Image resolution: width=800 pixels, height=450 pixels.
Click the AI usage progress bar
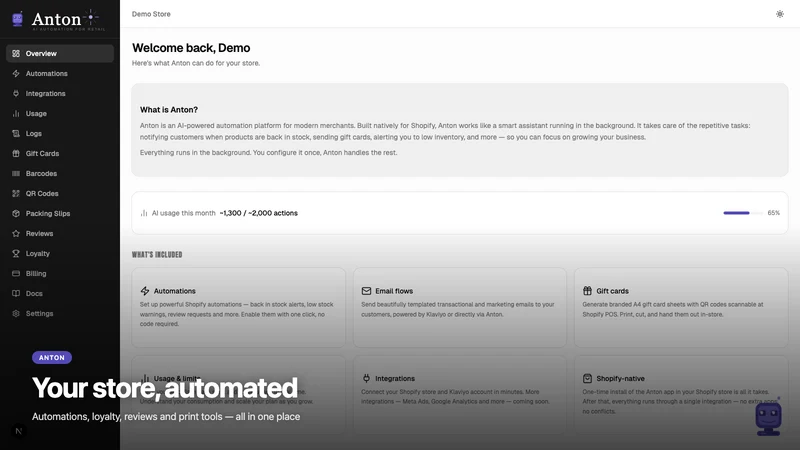click(x=743, y=213)
